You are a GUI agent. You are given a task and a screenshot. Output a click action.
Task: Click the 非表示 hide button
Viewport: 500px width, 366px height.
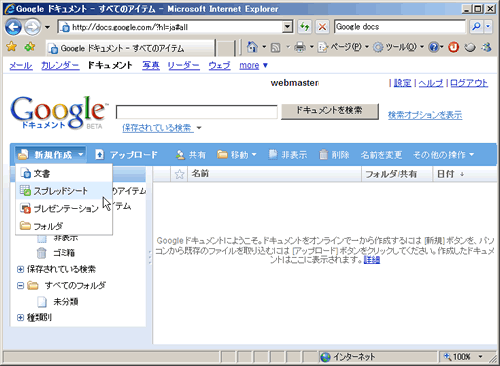pyautogui.click(x=288, y=155)
